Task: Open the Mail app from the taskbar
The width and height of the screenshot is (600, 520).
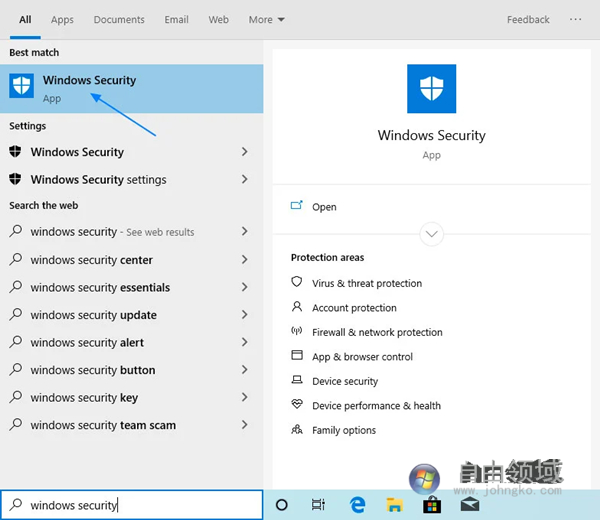Action: (470, 505)
